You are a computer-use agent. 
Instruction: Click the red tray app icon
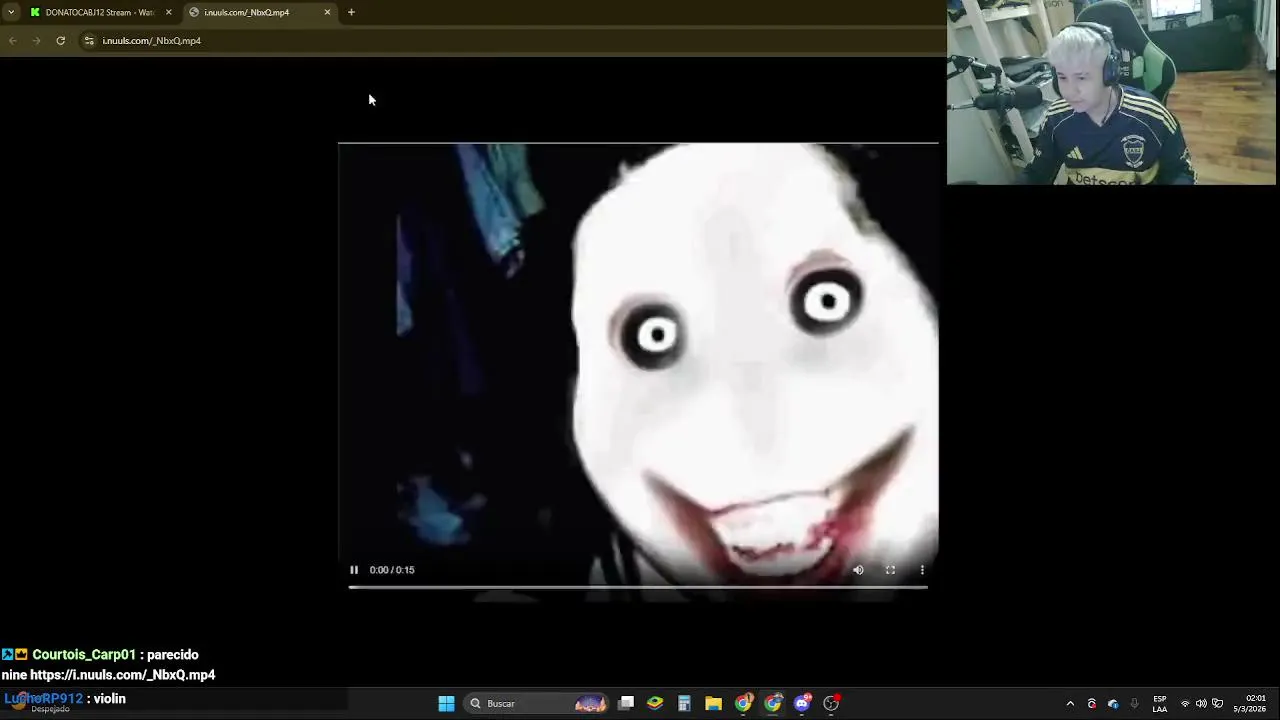tap(1092, 704)
